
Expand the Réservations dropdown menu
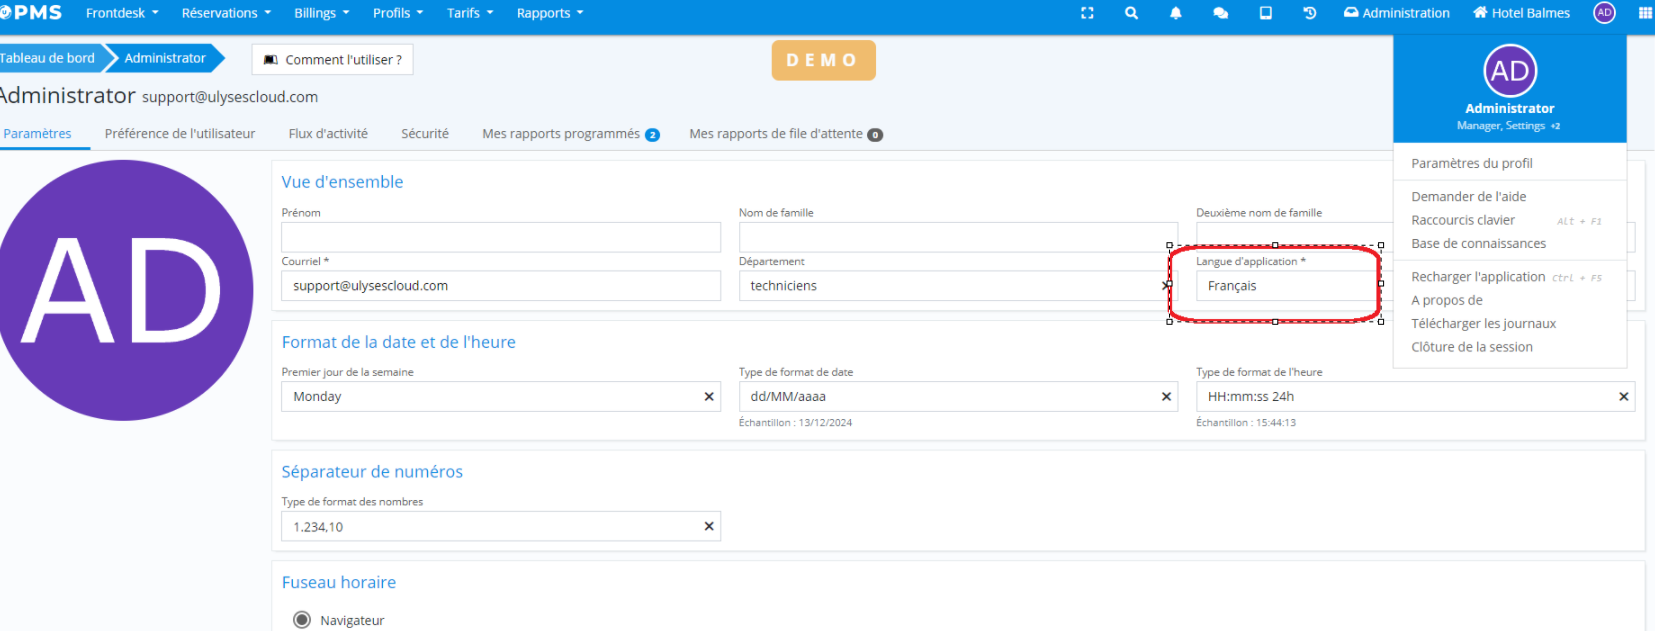point(226,13)
